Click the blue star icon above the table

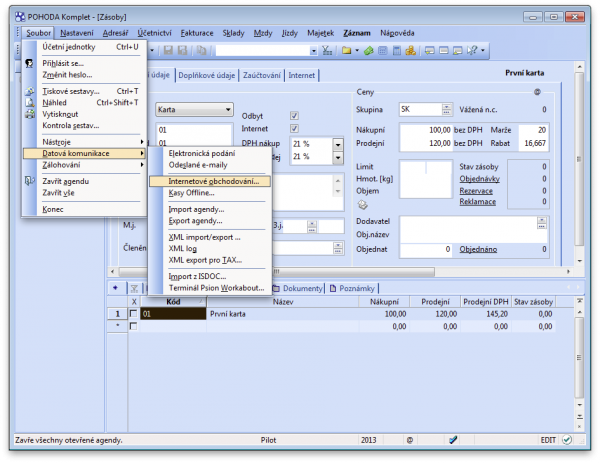pos(116,288)
